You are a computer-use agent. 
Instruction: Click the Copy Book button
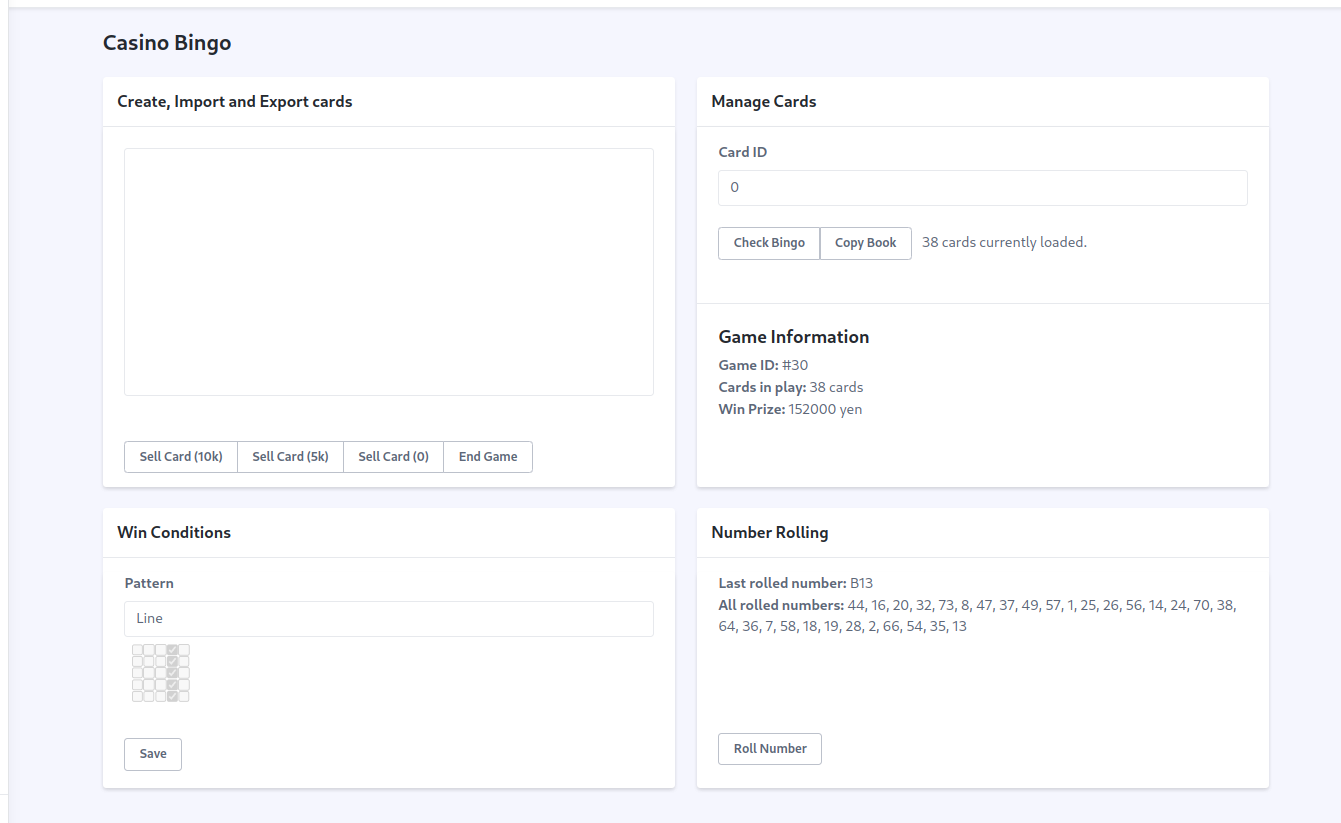point(865,243)
